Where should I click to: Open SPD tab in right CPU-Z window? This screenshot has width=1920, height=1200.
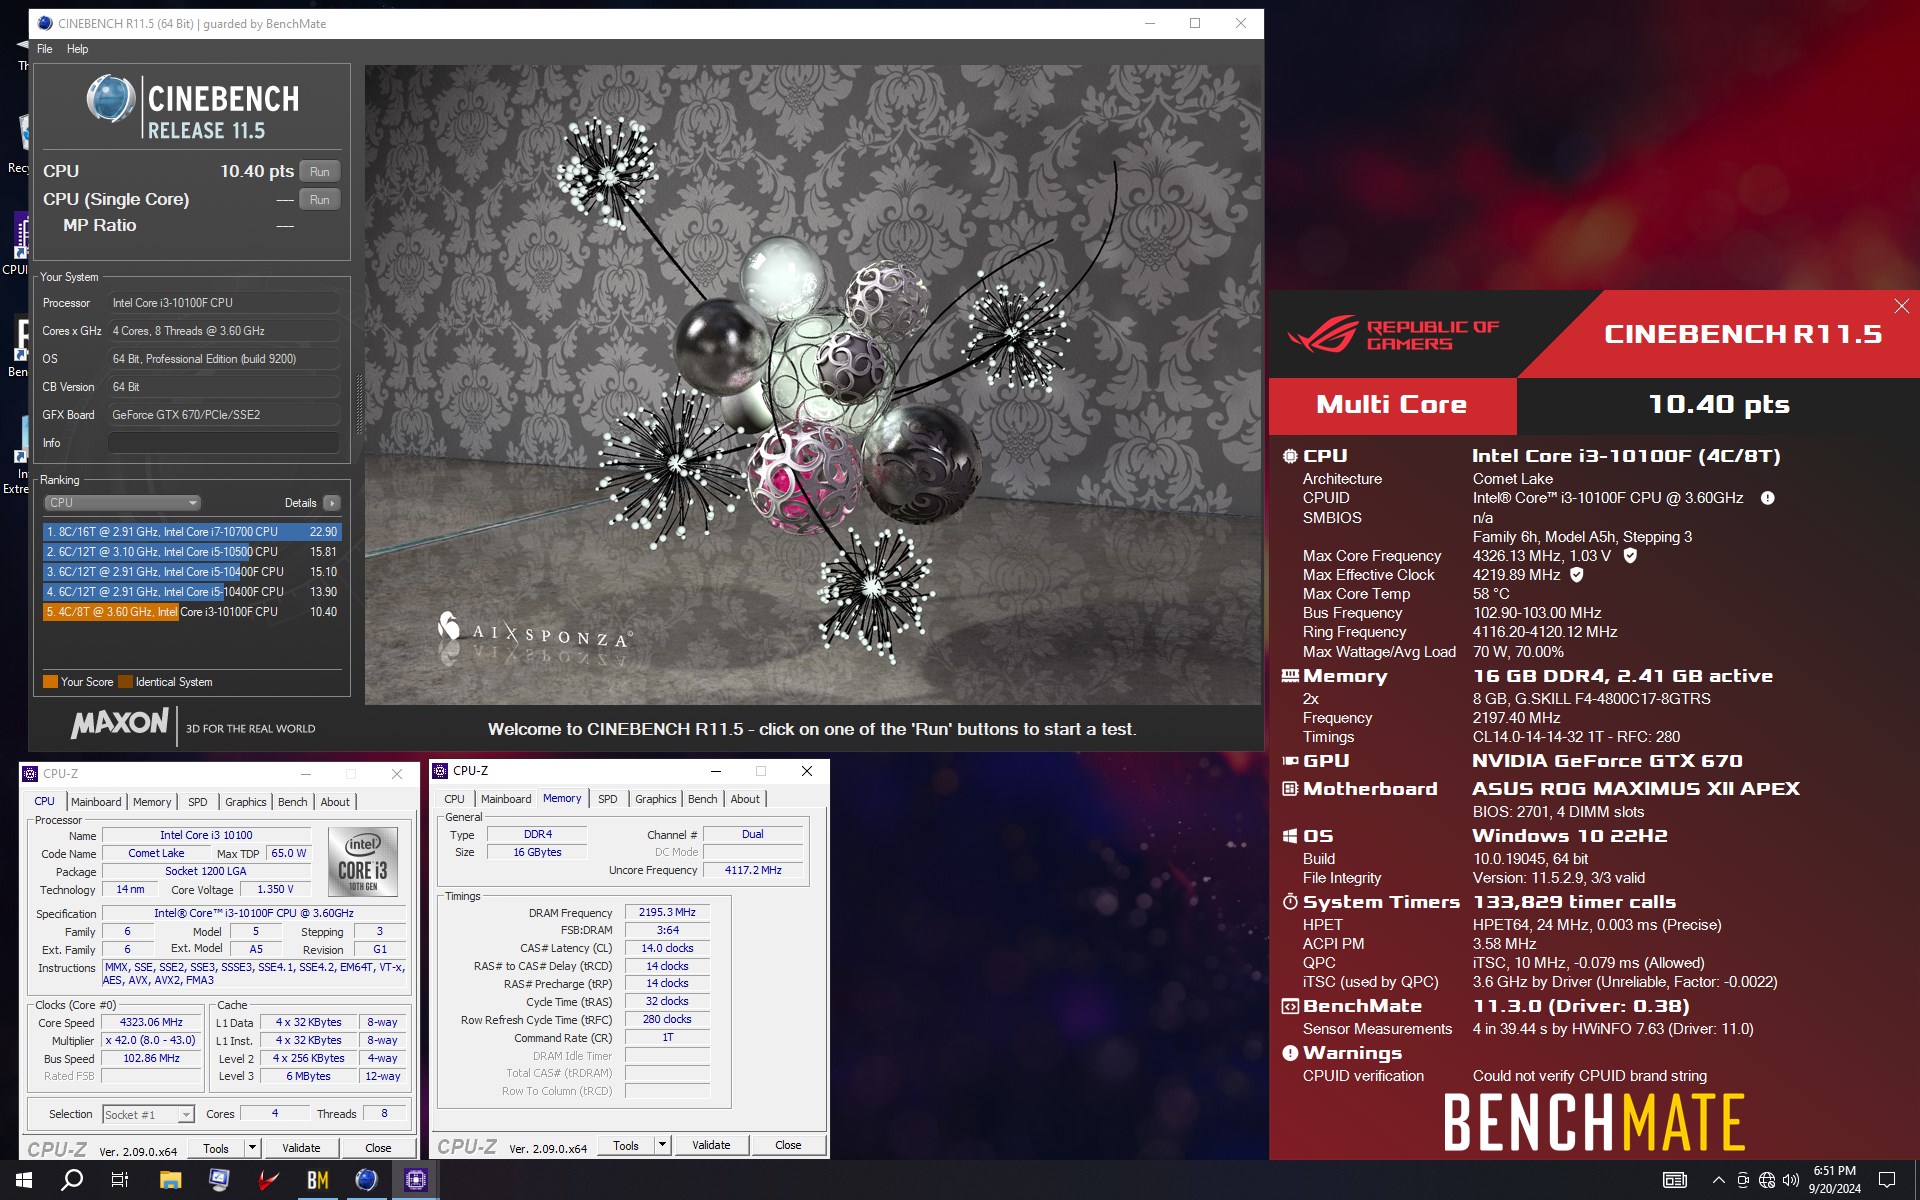click(x=608, y=799)
